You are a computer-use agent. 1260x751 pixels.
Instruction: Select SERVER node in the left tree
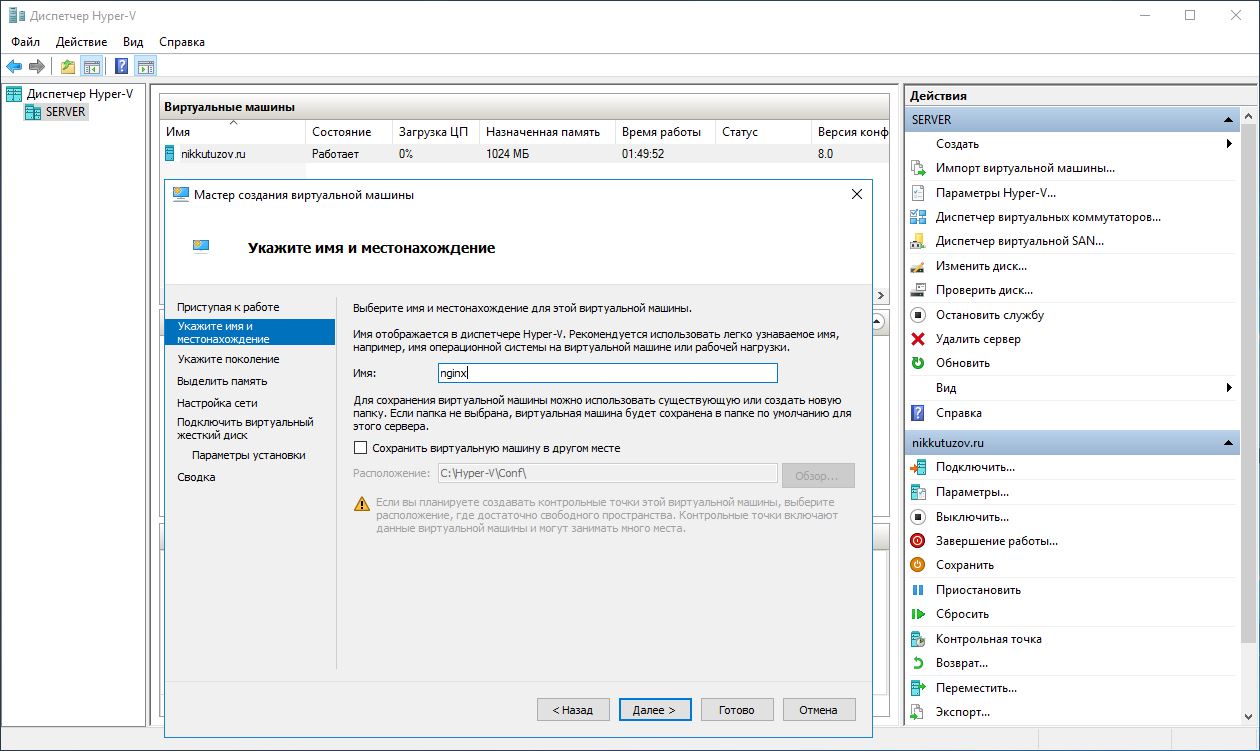tap(66, 112)
